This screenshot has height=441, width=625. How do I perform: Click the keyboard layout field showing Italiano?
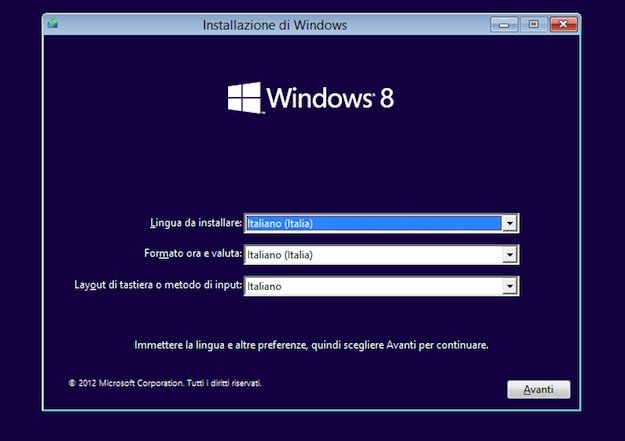pos(381,286)
